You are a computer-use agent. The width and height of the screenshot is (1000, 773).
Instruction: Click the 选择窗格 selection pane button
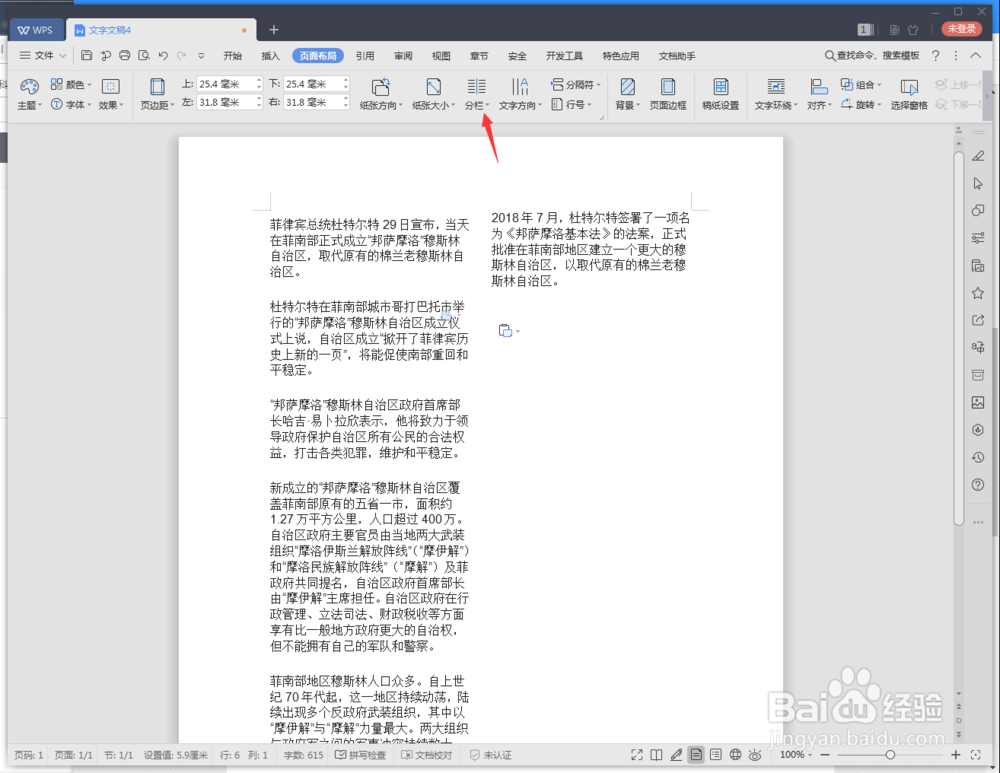909,94
